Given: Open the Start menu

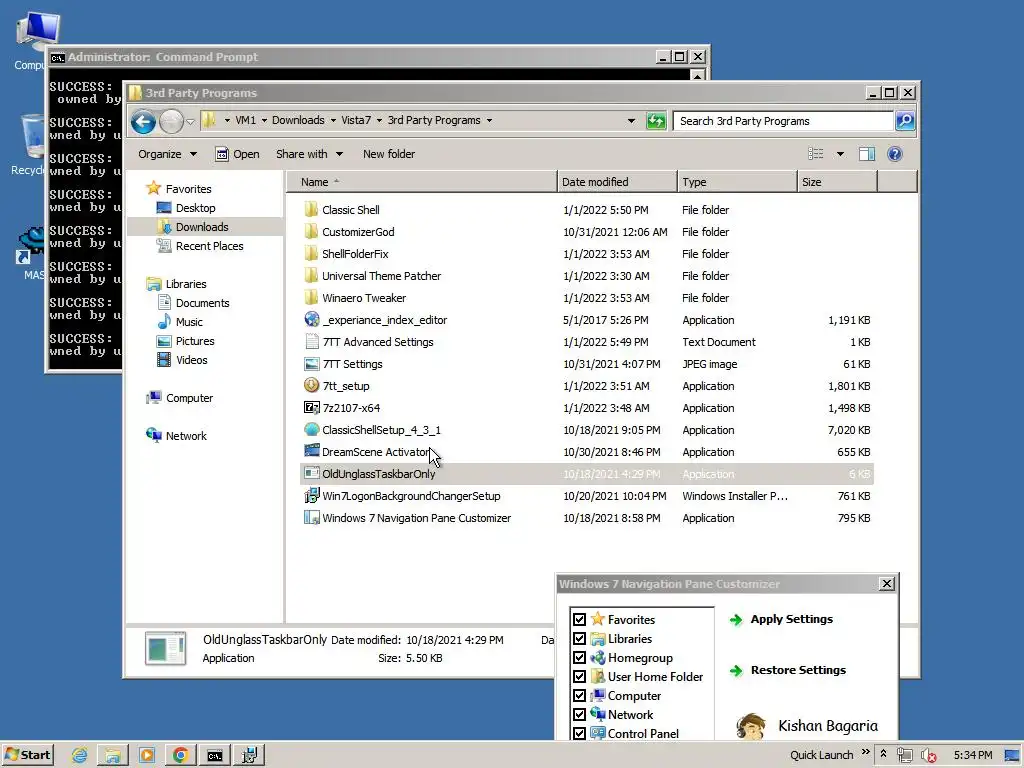Looking at the screenshot, I should [27, 756].
